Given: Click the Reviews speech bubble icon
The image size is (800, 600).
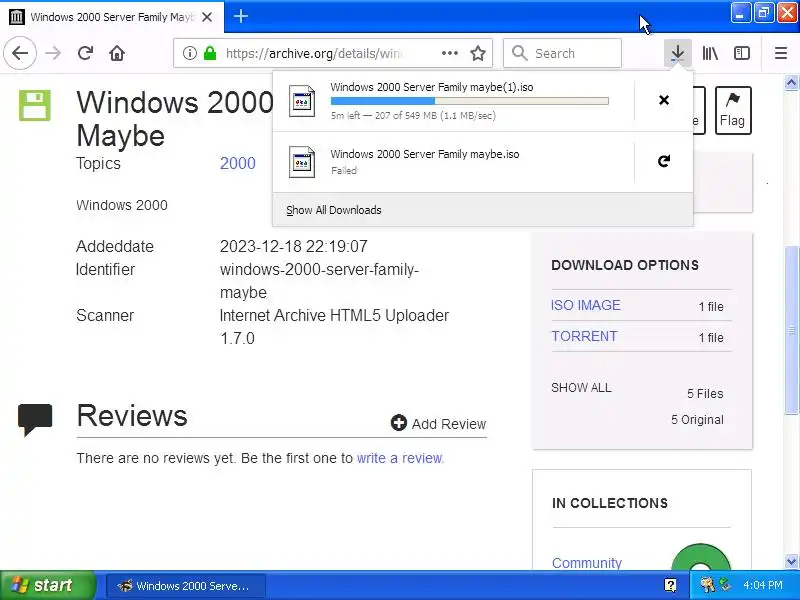Looking at the screenshot, I should (x=35, y=419).
